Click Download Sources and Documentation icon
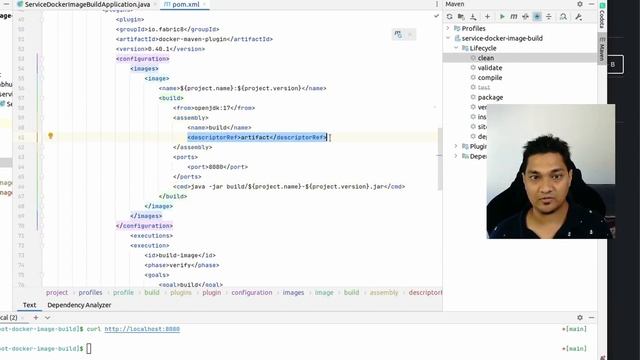 pyautogui.click(x=473, y=17)
